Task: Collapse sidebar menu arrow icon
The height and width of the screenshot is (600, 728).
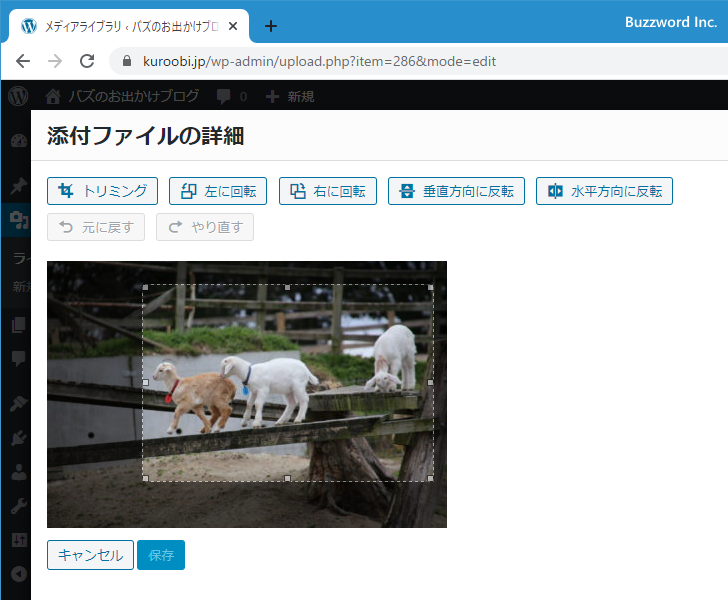Action: click(19, 574)
